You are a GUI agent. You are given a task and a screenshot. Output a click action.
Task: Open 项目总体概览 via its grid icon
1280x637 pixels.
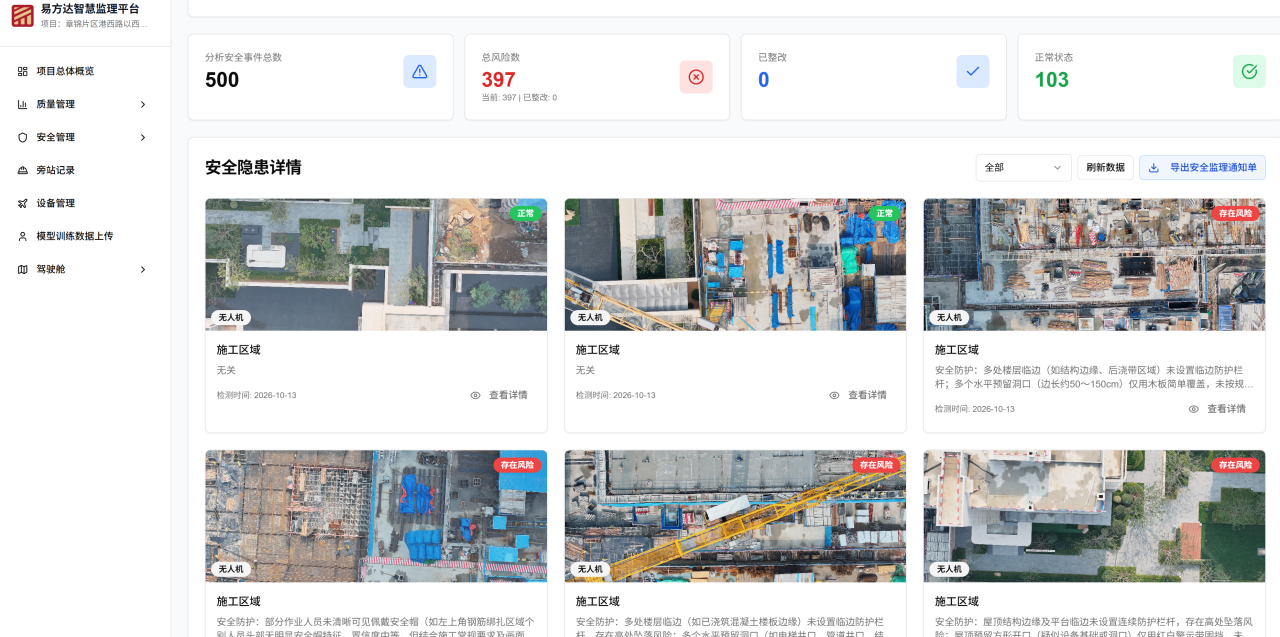(23, 71)
